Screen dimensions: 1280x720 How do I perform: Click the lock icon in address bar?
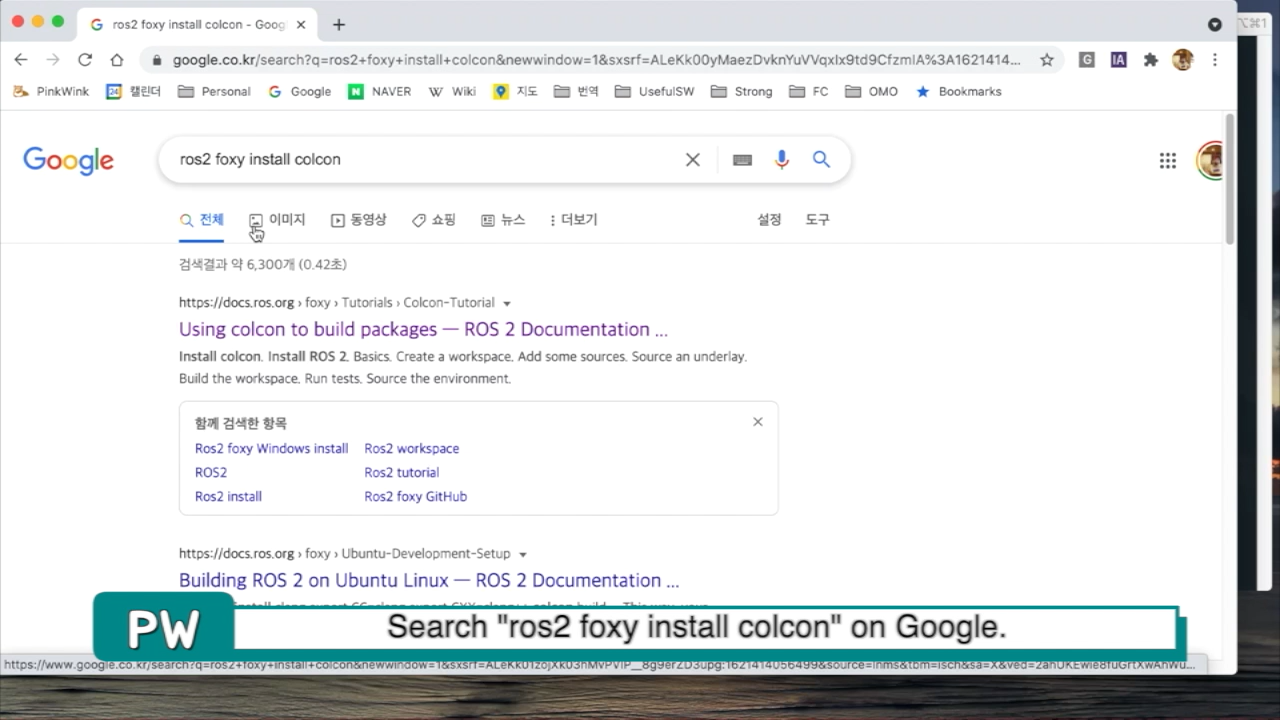[157, 60]
